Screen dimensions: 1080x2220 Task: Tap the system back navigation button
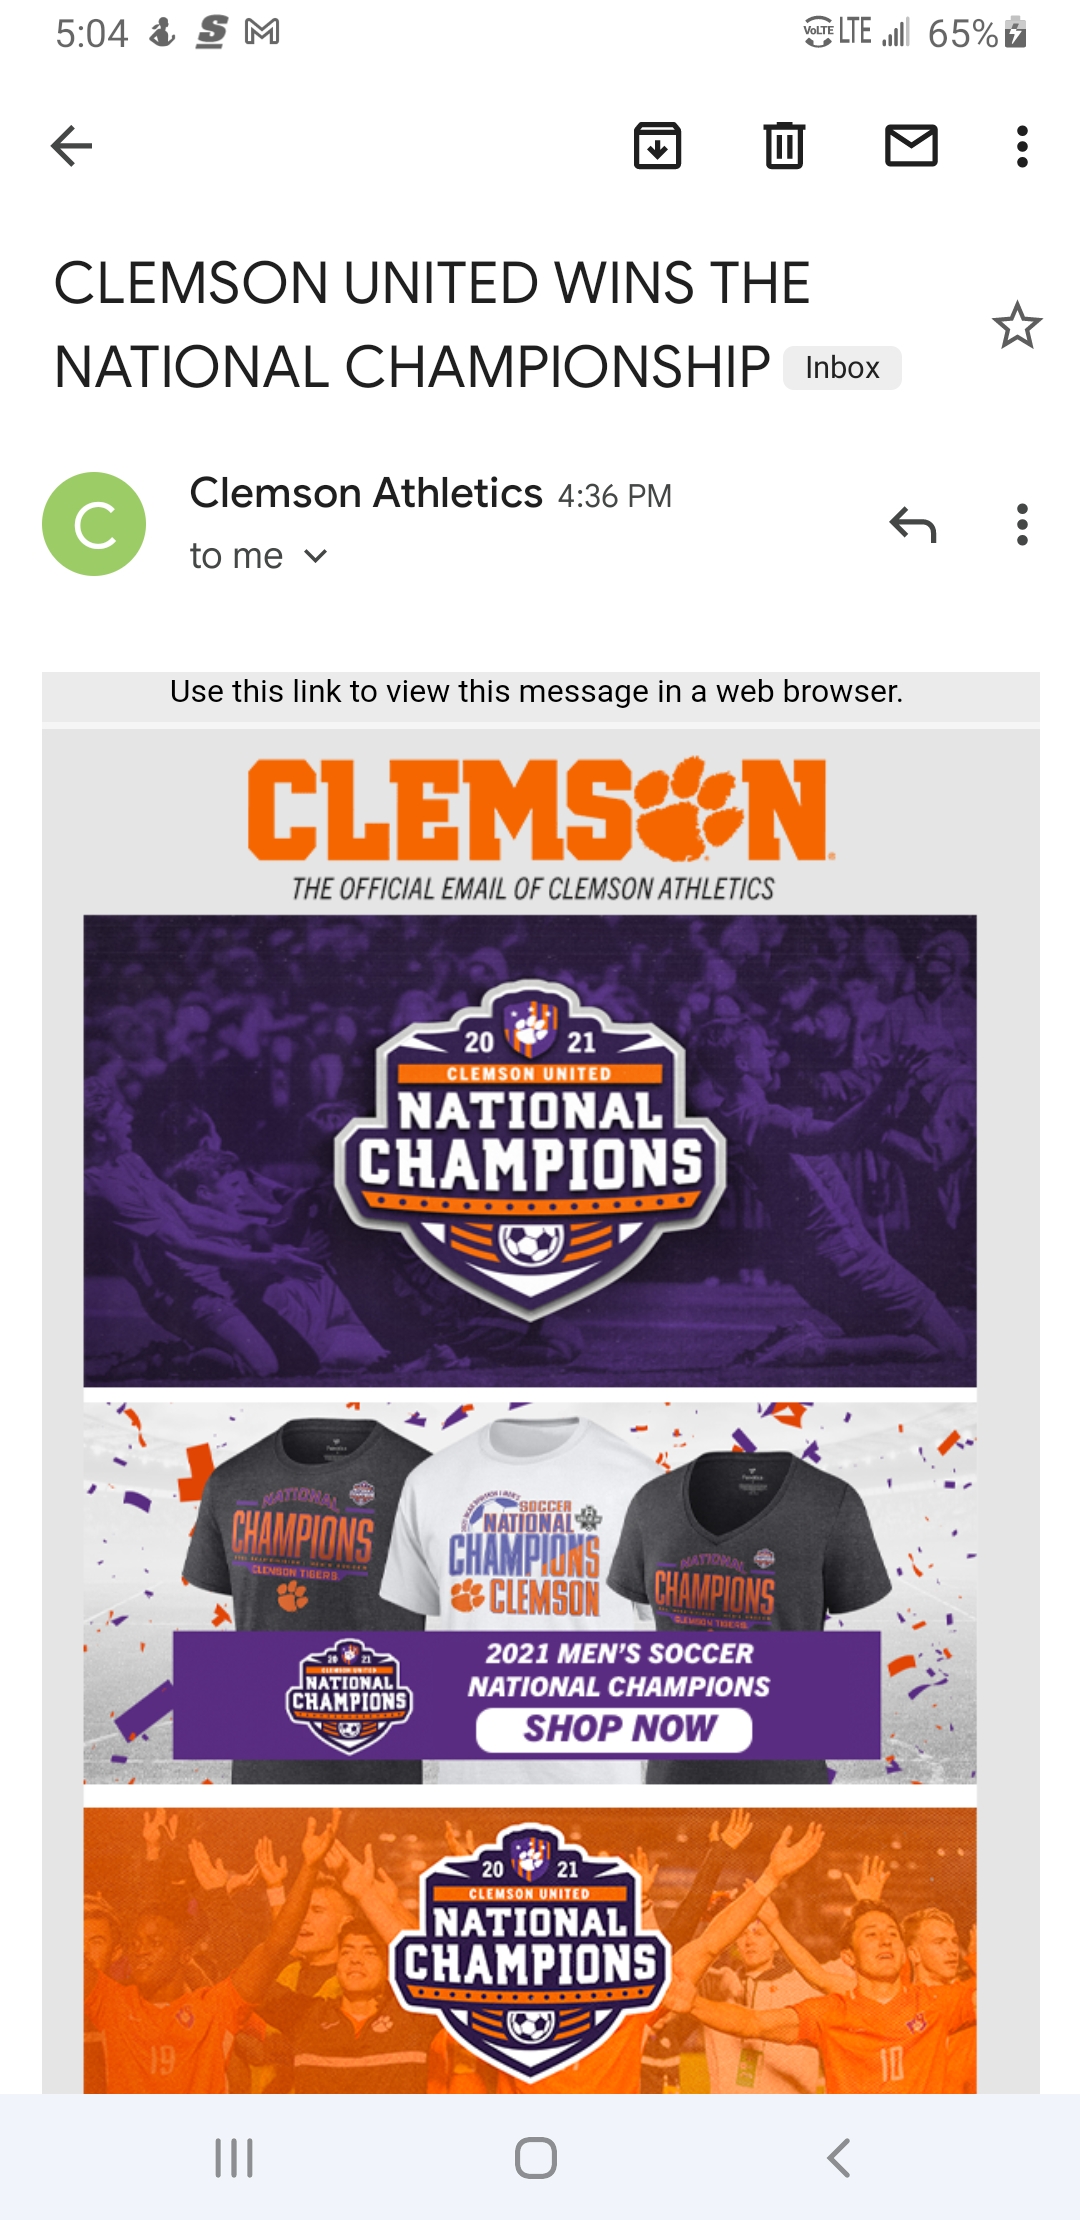tap(839, 2157)
